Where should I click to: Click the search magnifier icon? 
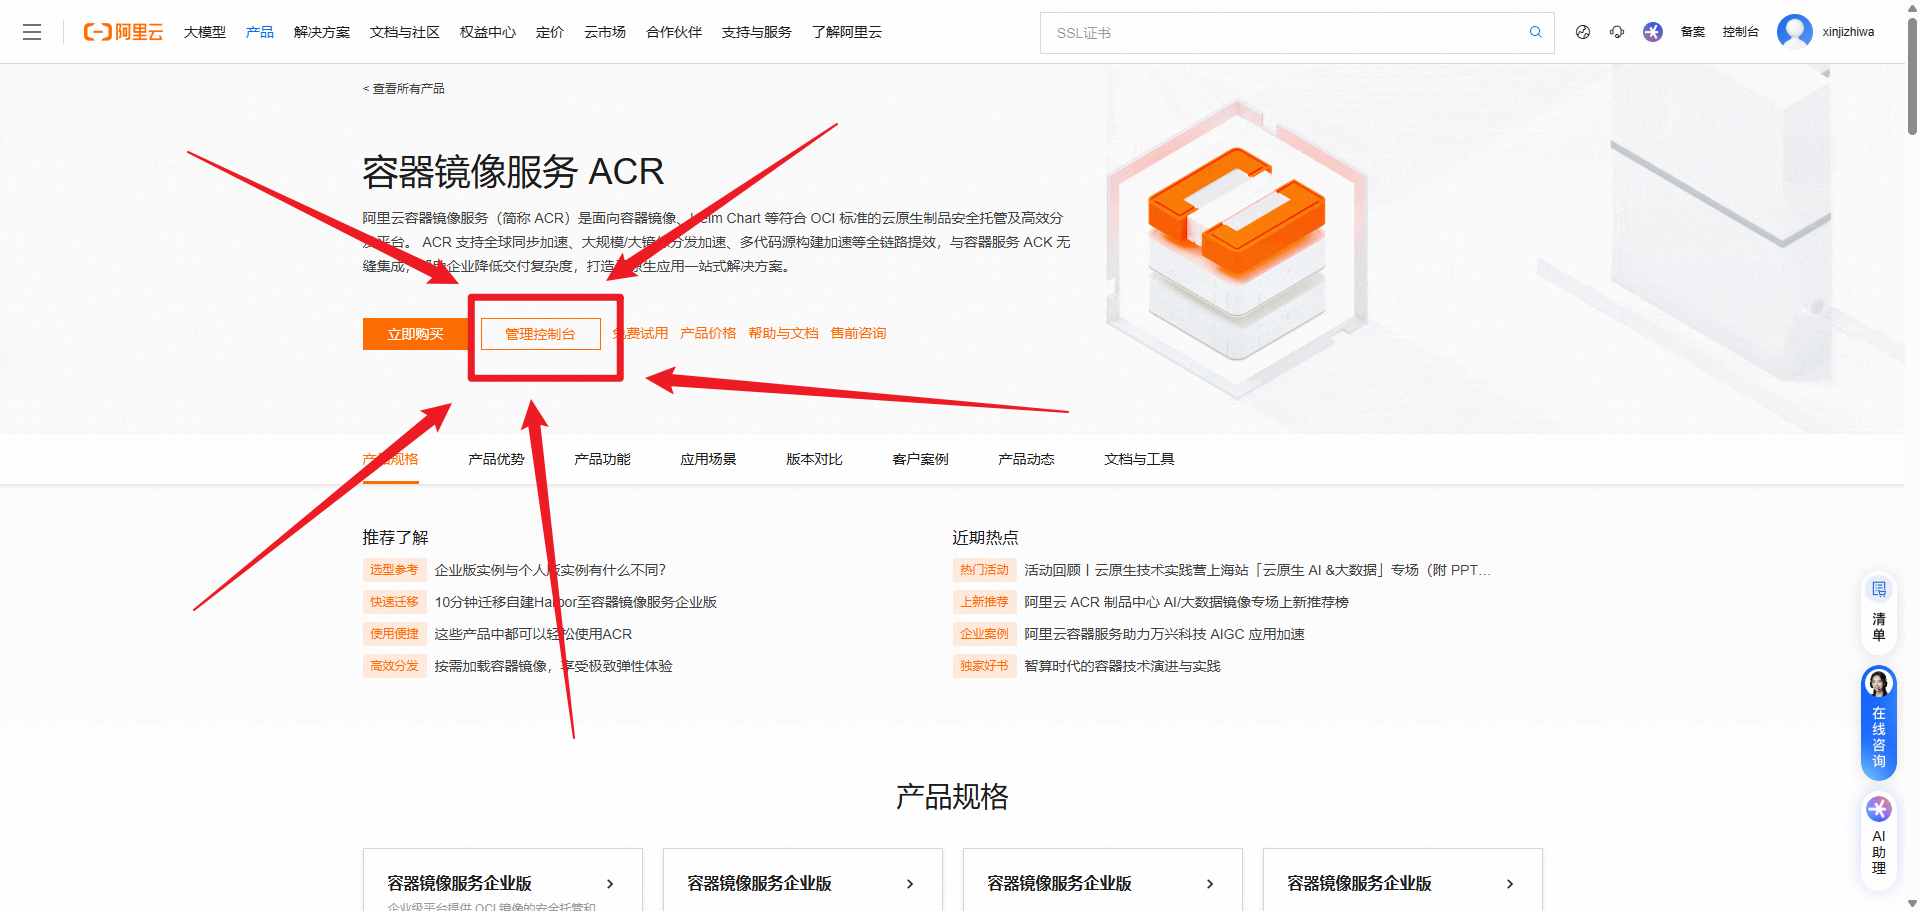(x=1535, y=32)
